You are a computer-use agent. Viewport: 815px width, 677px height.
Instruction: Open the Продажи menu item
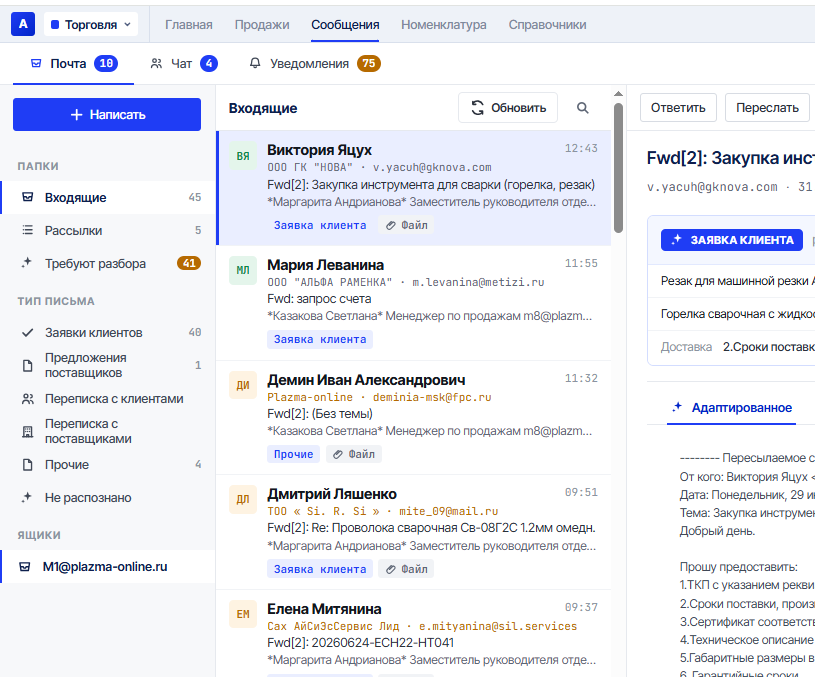coord(262,24)
